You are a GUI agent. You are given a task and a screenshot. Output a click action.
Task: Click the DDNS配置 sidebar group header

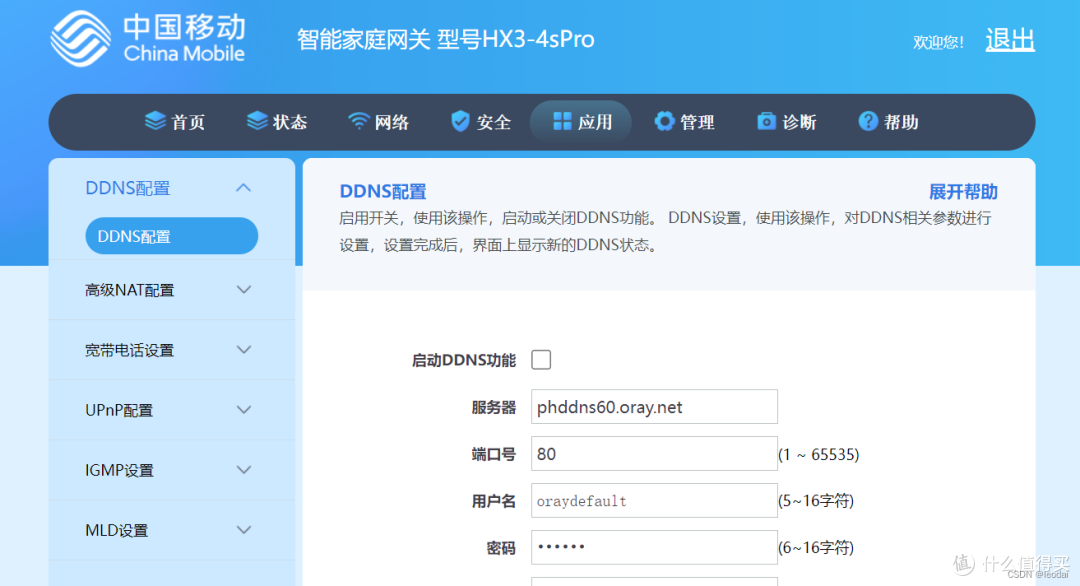click(x=172, y=188)
